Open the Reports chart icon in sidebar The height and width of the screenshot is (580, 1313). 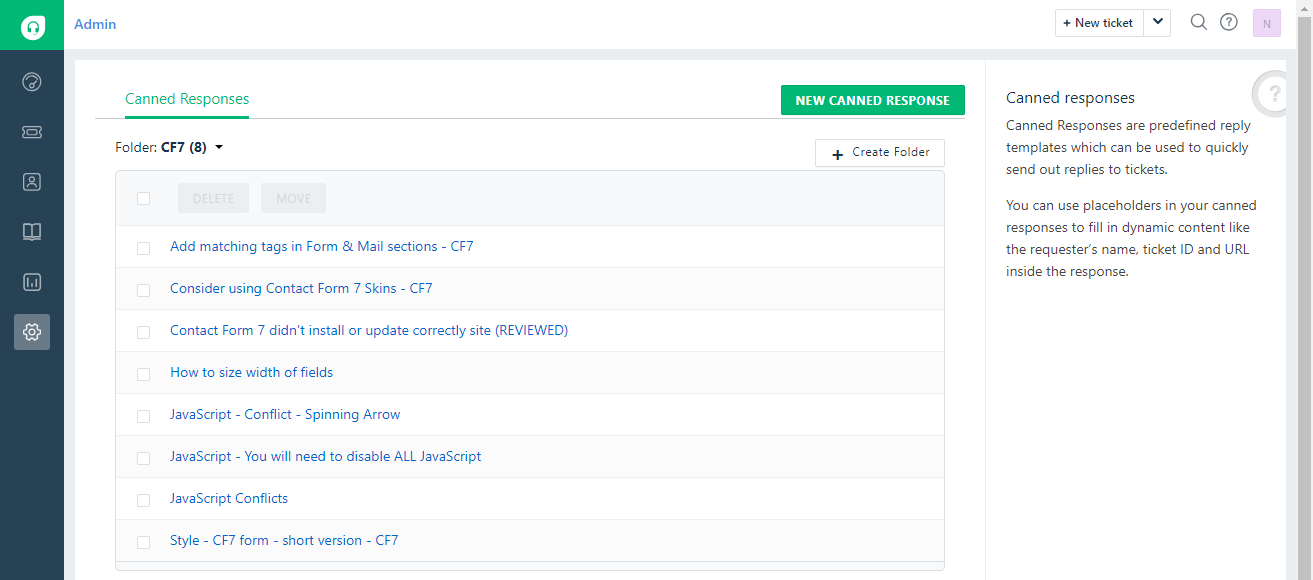32,282
